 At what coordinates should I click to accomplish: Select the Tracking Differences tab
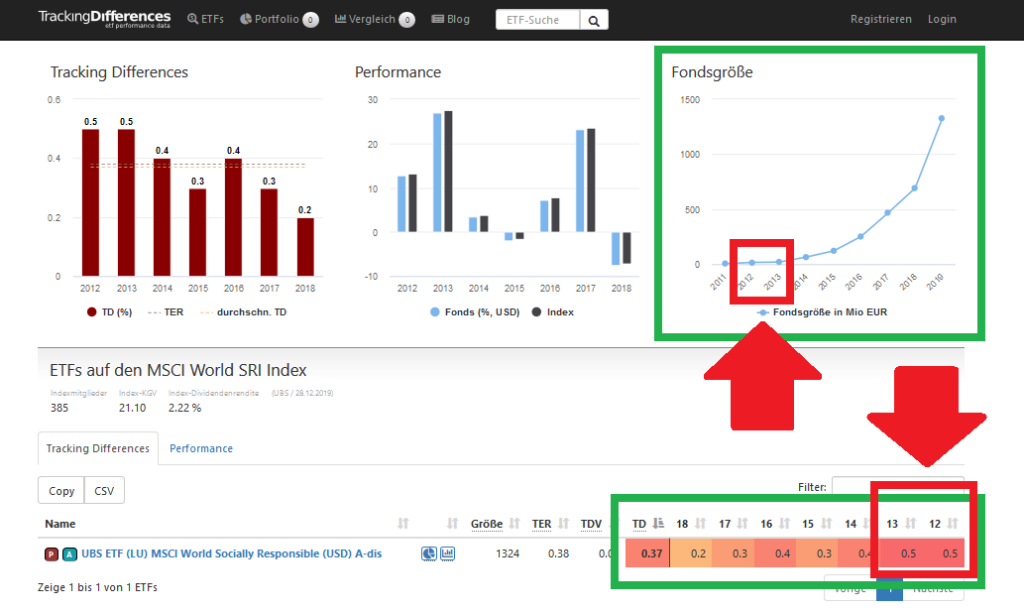pos(98,448)
